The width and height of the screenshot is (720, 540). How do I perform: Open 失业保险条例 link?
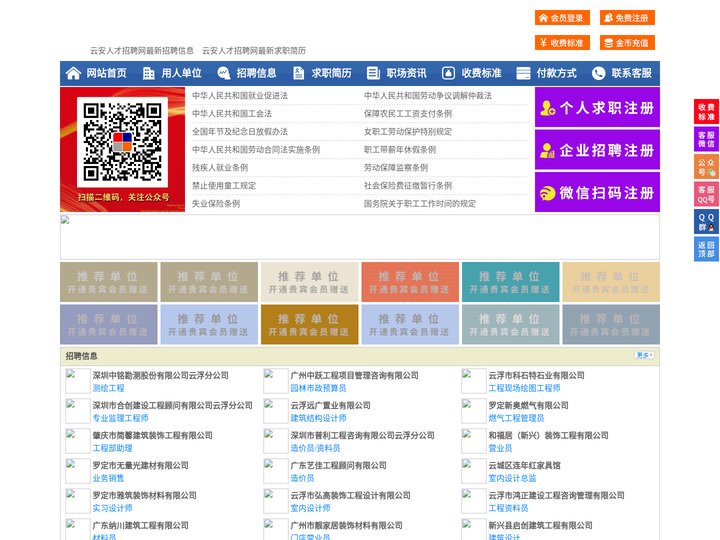point(216,203)
